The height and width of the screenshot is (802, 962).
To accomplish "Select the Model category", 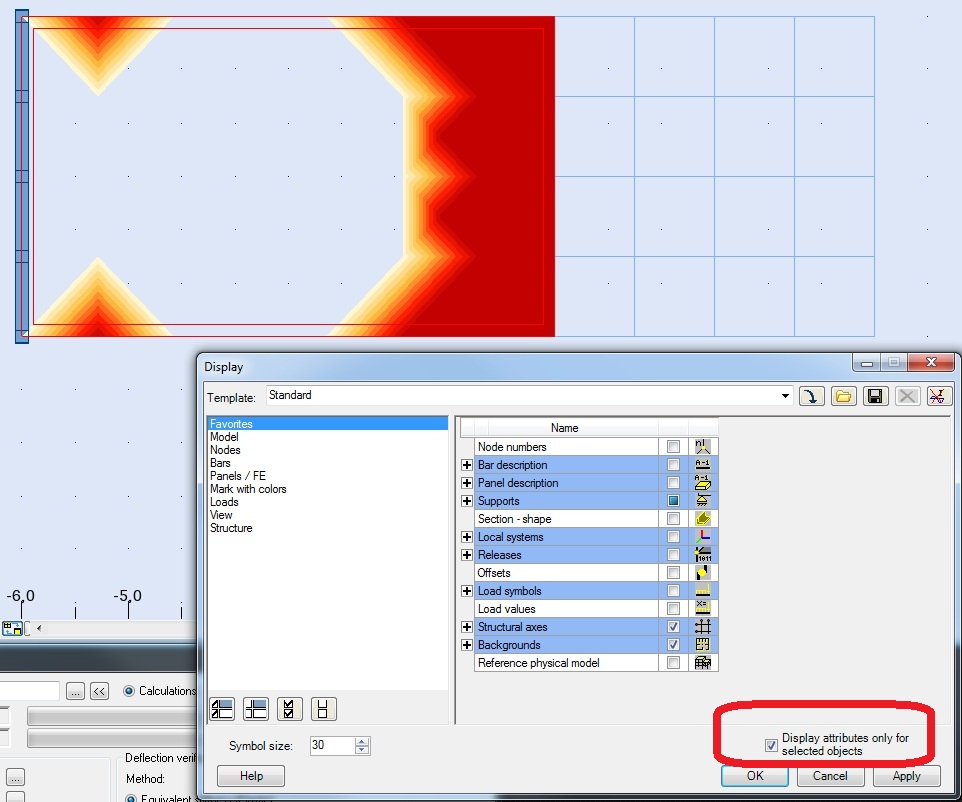I will pyautogui.click(x=224, y=437).
